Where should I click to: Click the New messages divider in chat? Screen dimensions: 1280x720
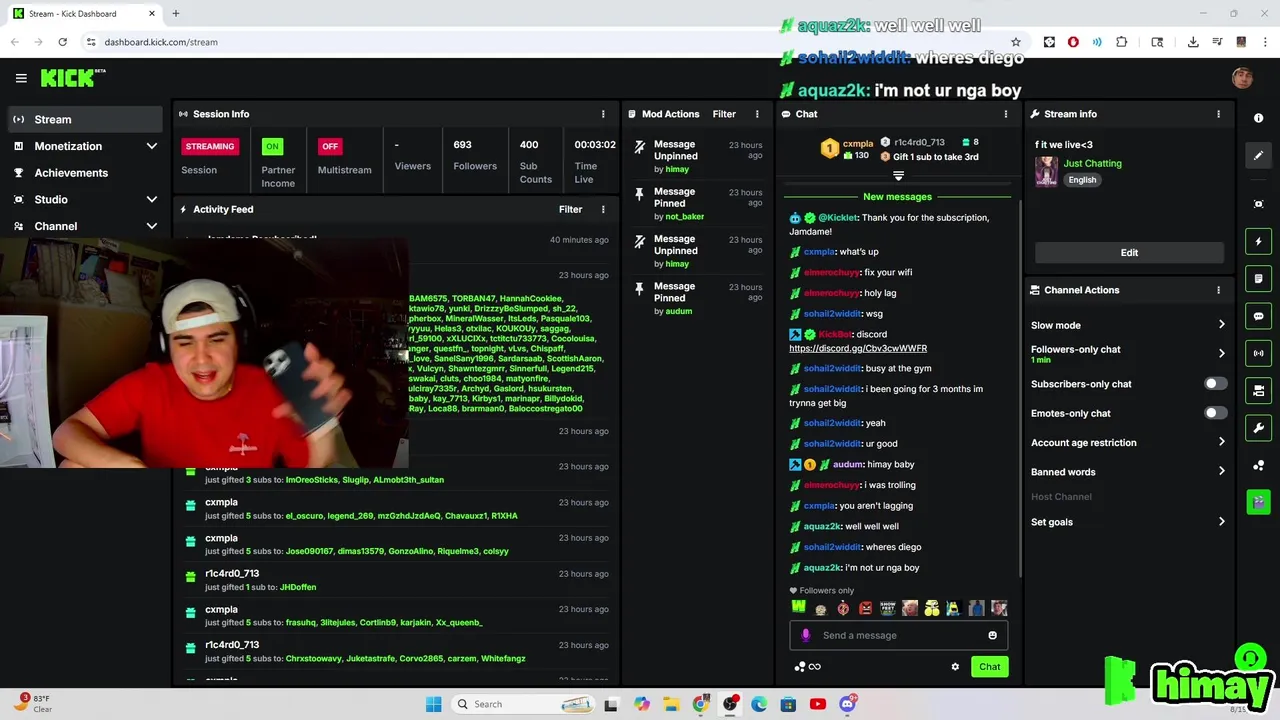(897, 197)
